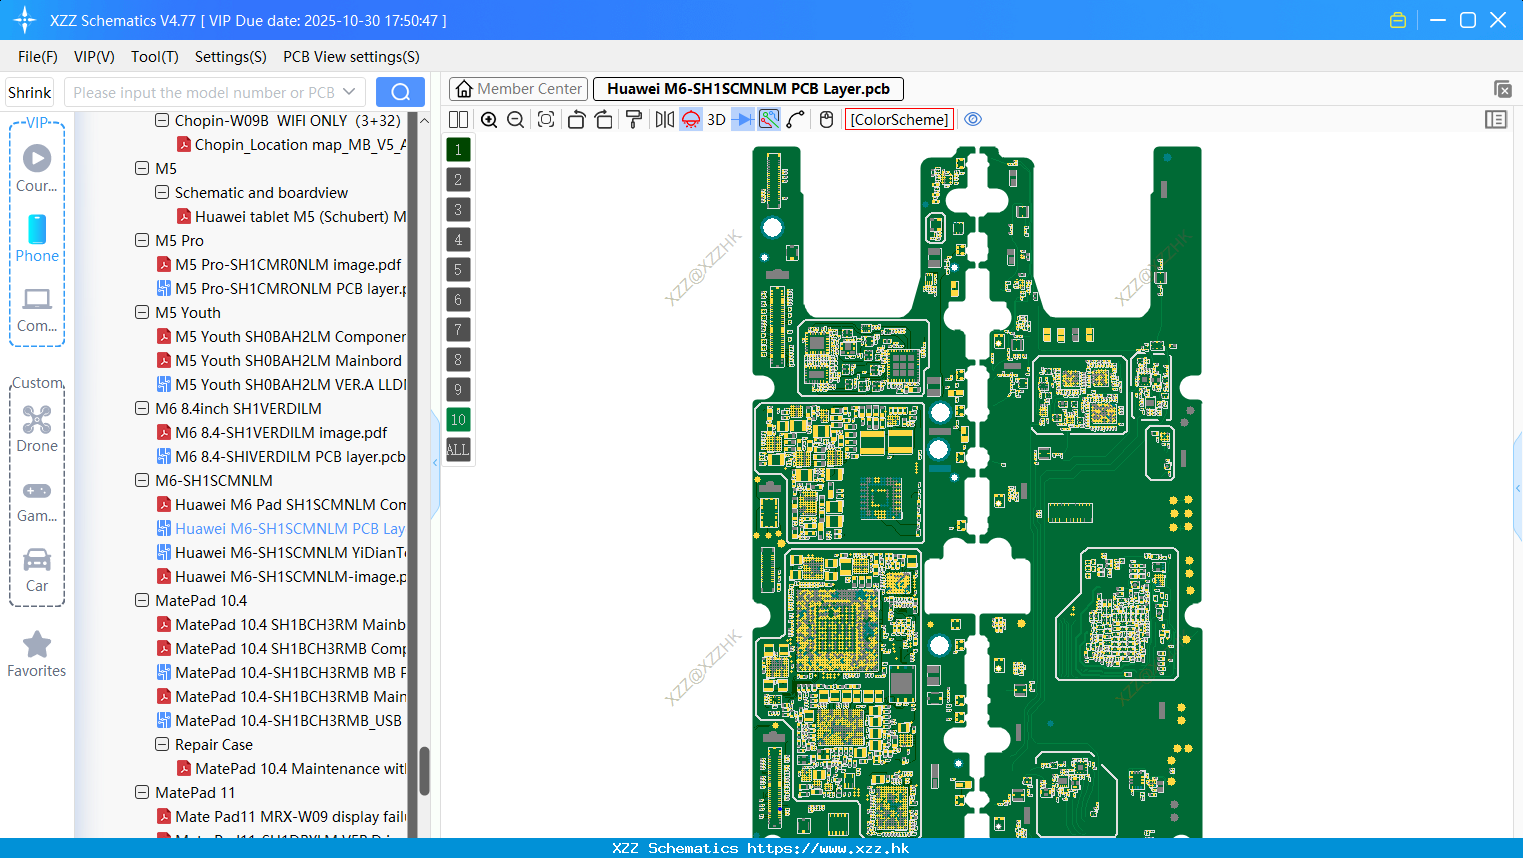This screenshot has height=858, width=1523.
Task: Open the right side panel icon
Action: click(1496, 120)
